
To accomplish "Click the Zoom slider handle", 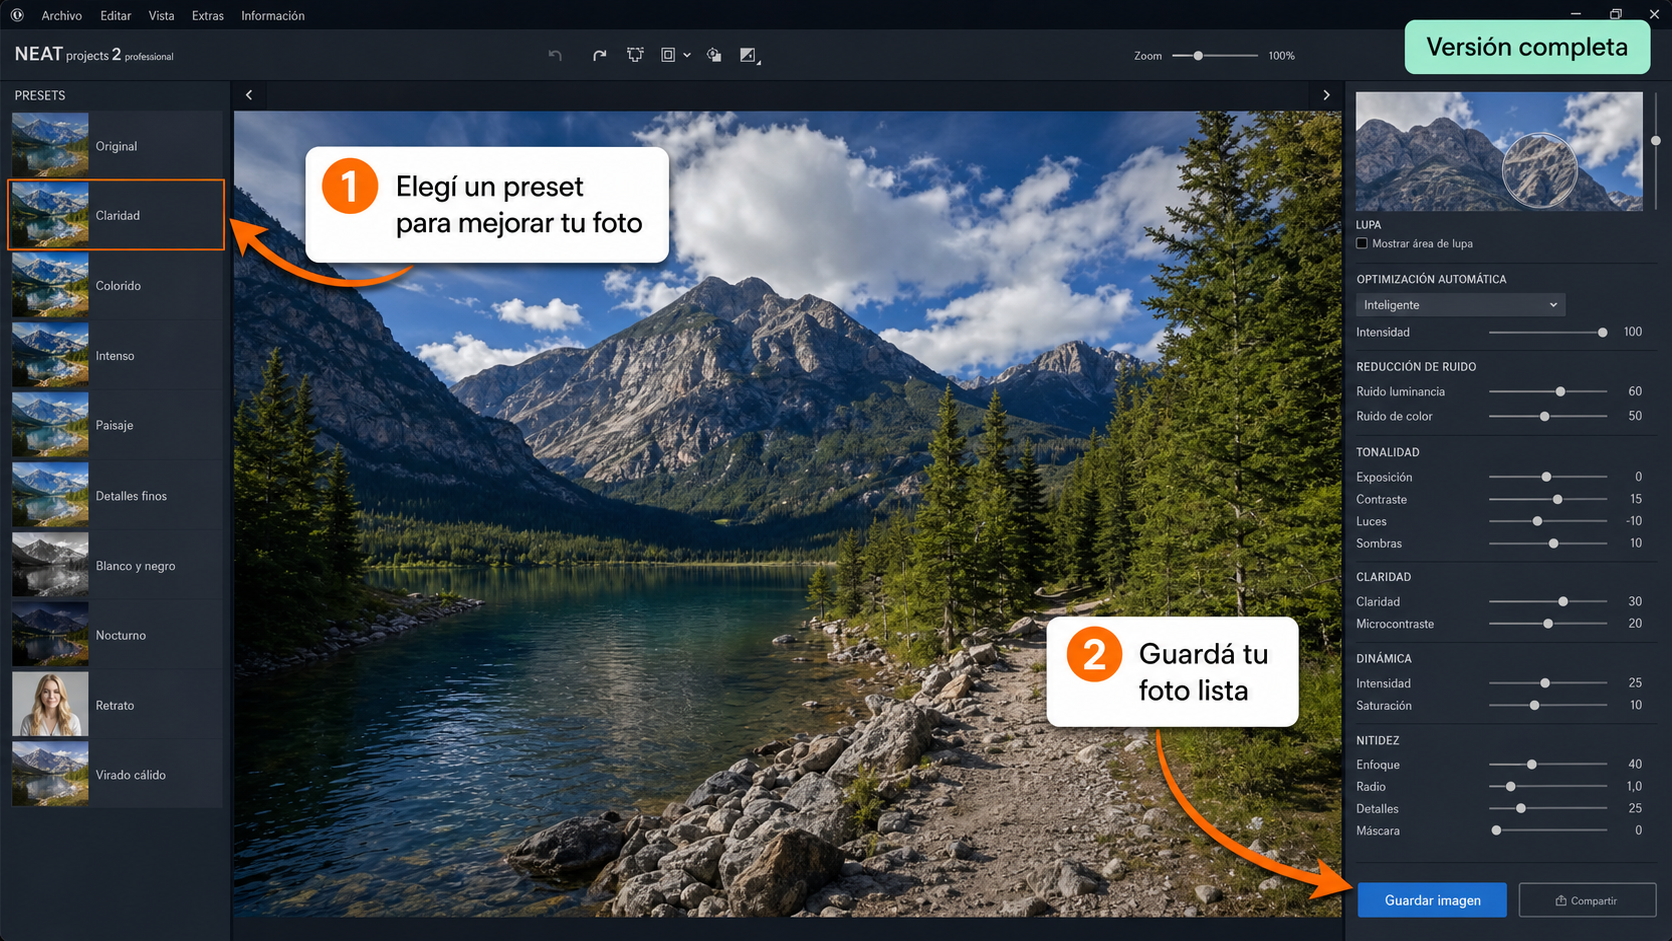I will 1198,56.
